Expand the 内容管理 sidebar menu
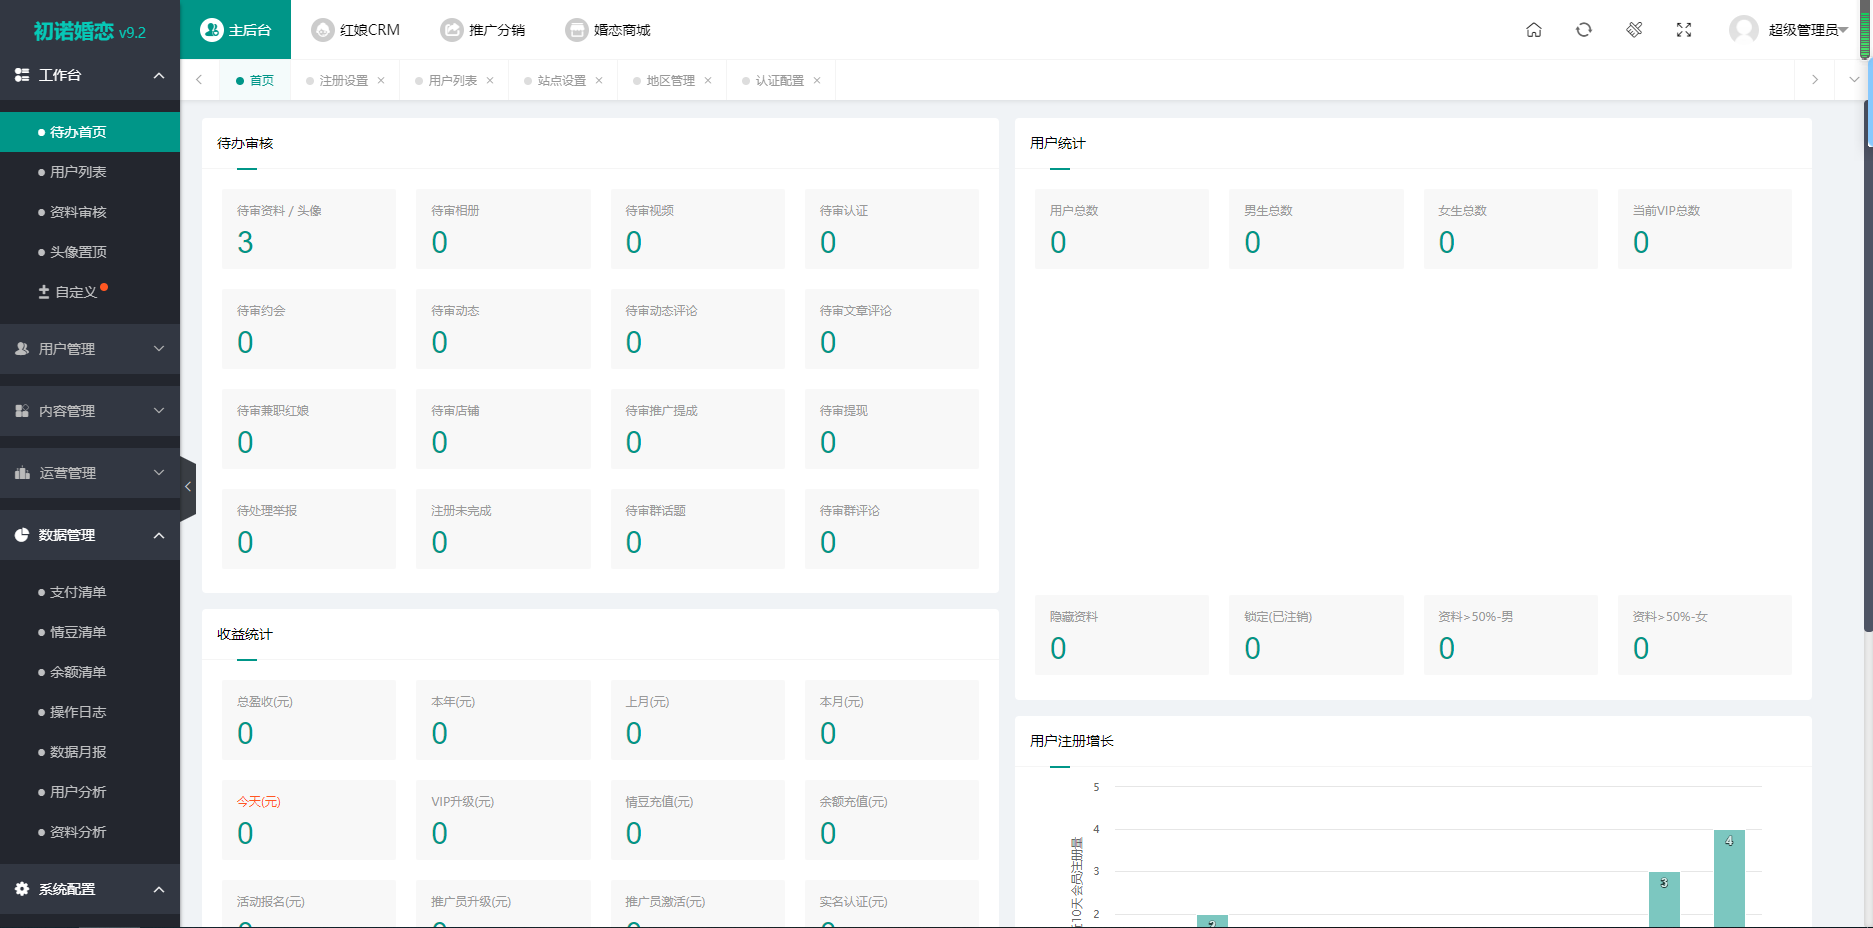Screen dimensions: 1873x928 90,411
